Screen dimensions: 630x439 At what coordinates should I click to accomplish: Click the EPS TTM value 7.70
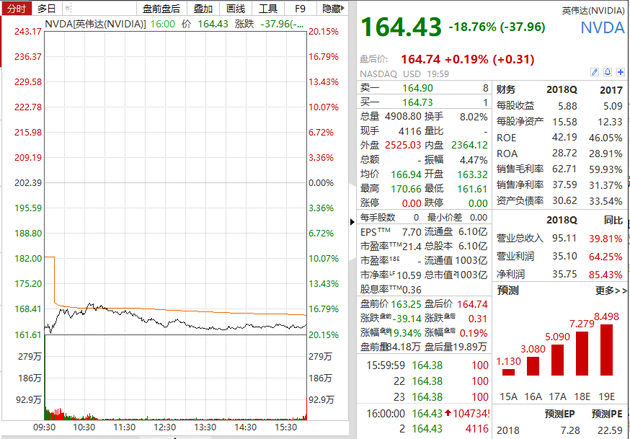(411, 232)
